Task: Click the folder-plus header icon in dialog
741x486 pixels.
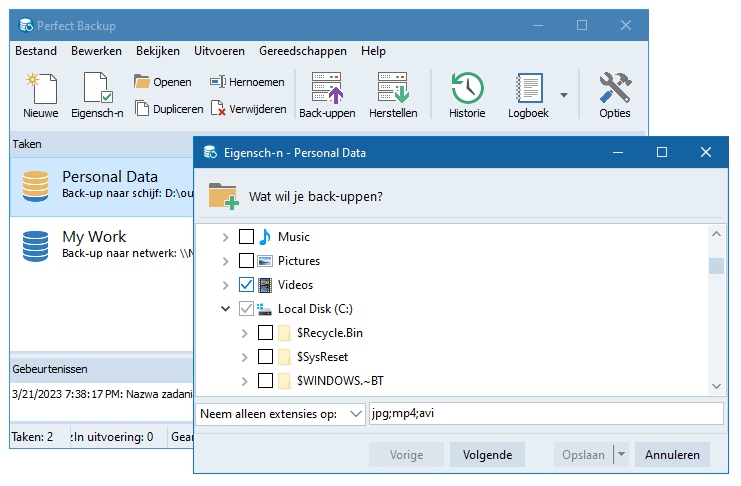Action: click(x=224, y=196)
